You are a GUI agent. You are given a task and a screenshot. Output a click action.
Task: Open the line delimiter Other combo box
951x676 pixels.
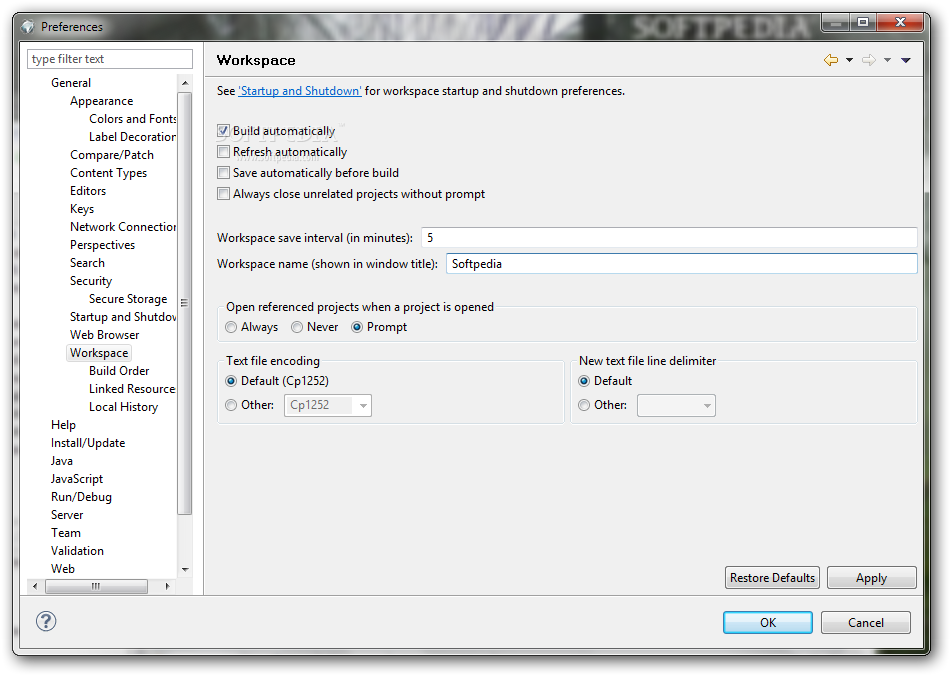coord(676,405)
